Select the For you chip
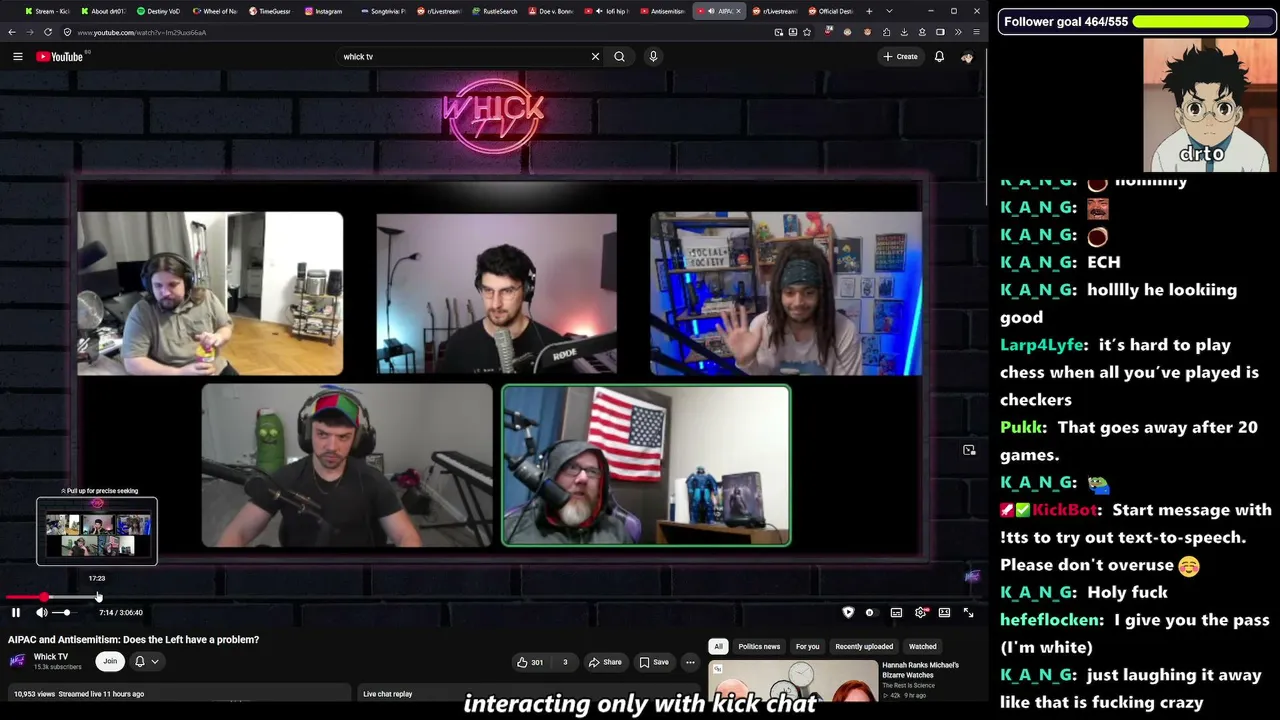This screenshot has height=720, width=1280. [x=808, y=647]
